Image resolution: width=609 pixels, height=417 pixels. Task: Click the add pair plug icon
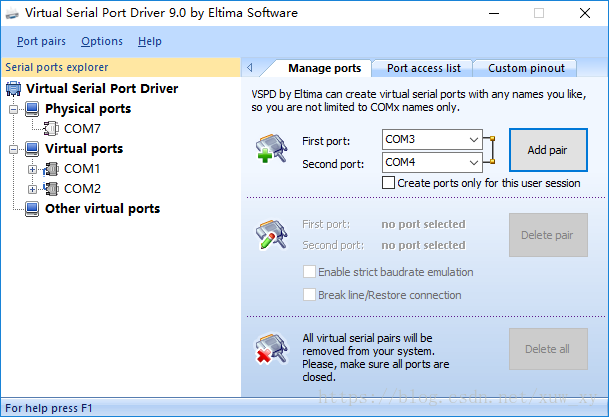(x=271, y=148)
